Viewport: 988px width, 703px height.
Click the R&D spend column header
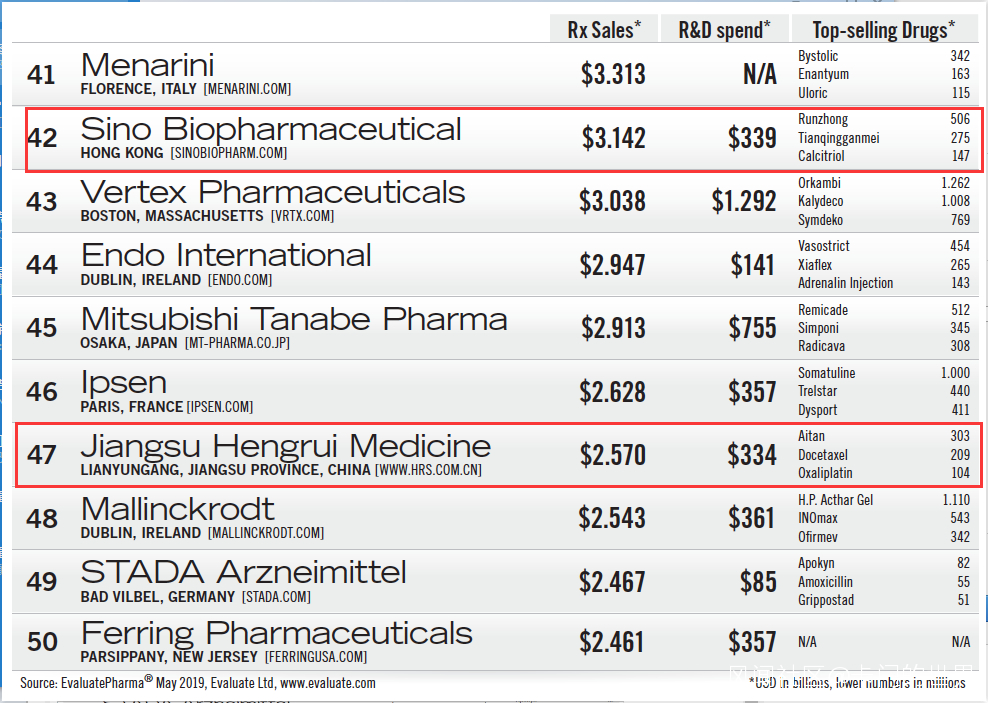point(725,30)
